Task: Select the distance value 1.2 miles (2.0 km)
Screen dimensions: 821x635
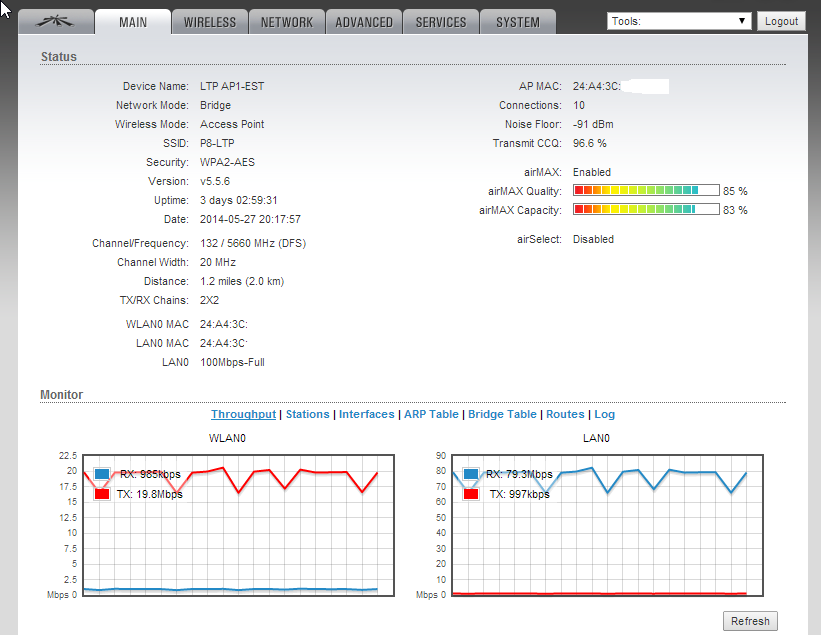Action: pos(242,282)
